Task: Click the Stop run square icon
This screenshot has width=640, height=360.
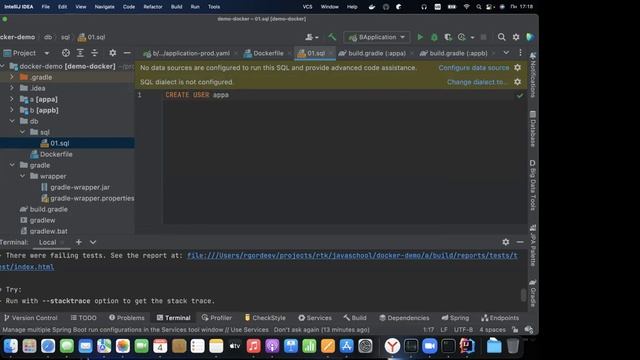Action: coord(483,37)
